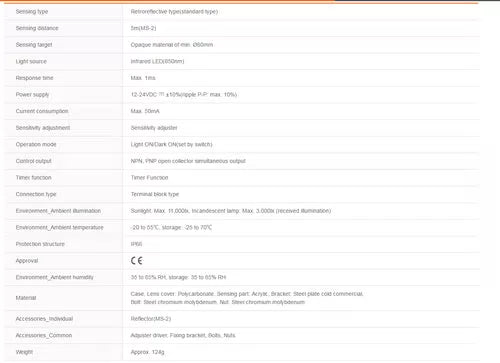Image resolution: width=500 pixels, height=363 pixels.
Task: Select the Weight row value
Action: 147,352
